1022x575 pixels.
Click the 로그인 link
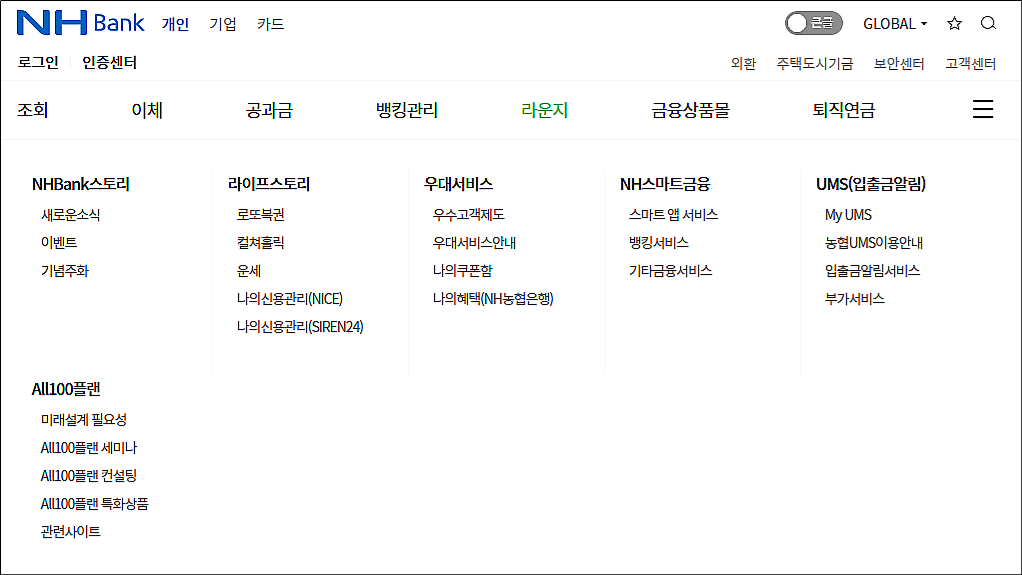38,63
